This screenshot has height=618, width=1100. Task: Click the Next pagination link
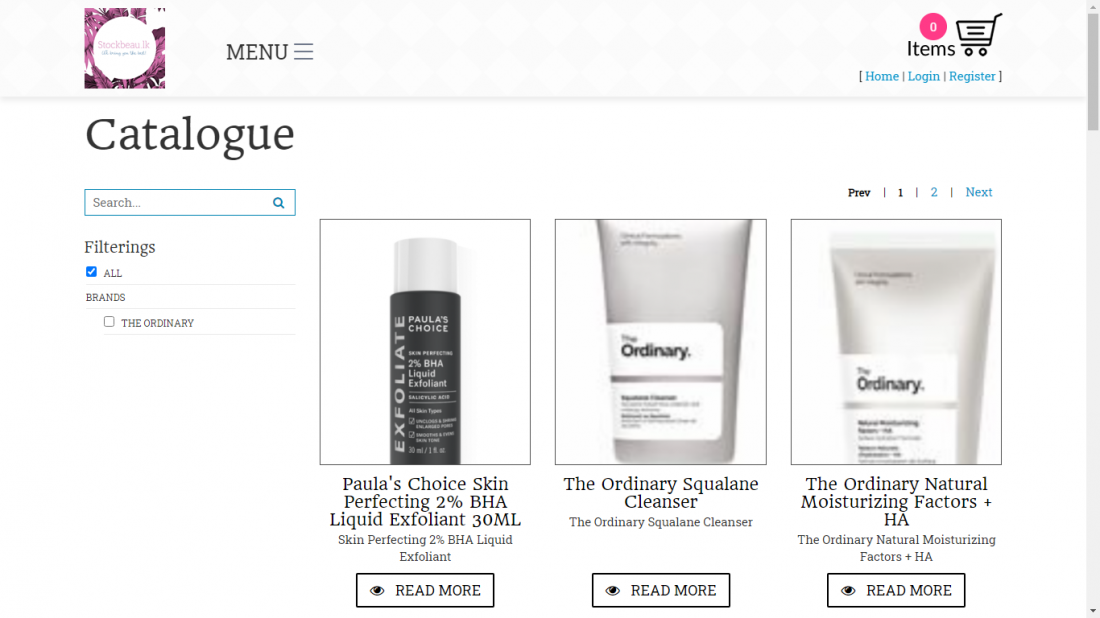pos(979,192)
